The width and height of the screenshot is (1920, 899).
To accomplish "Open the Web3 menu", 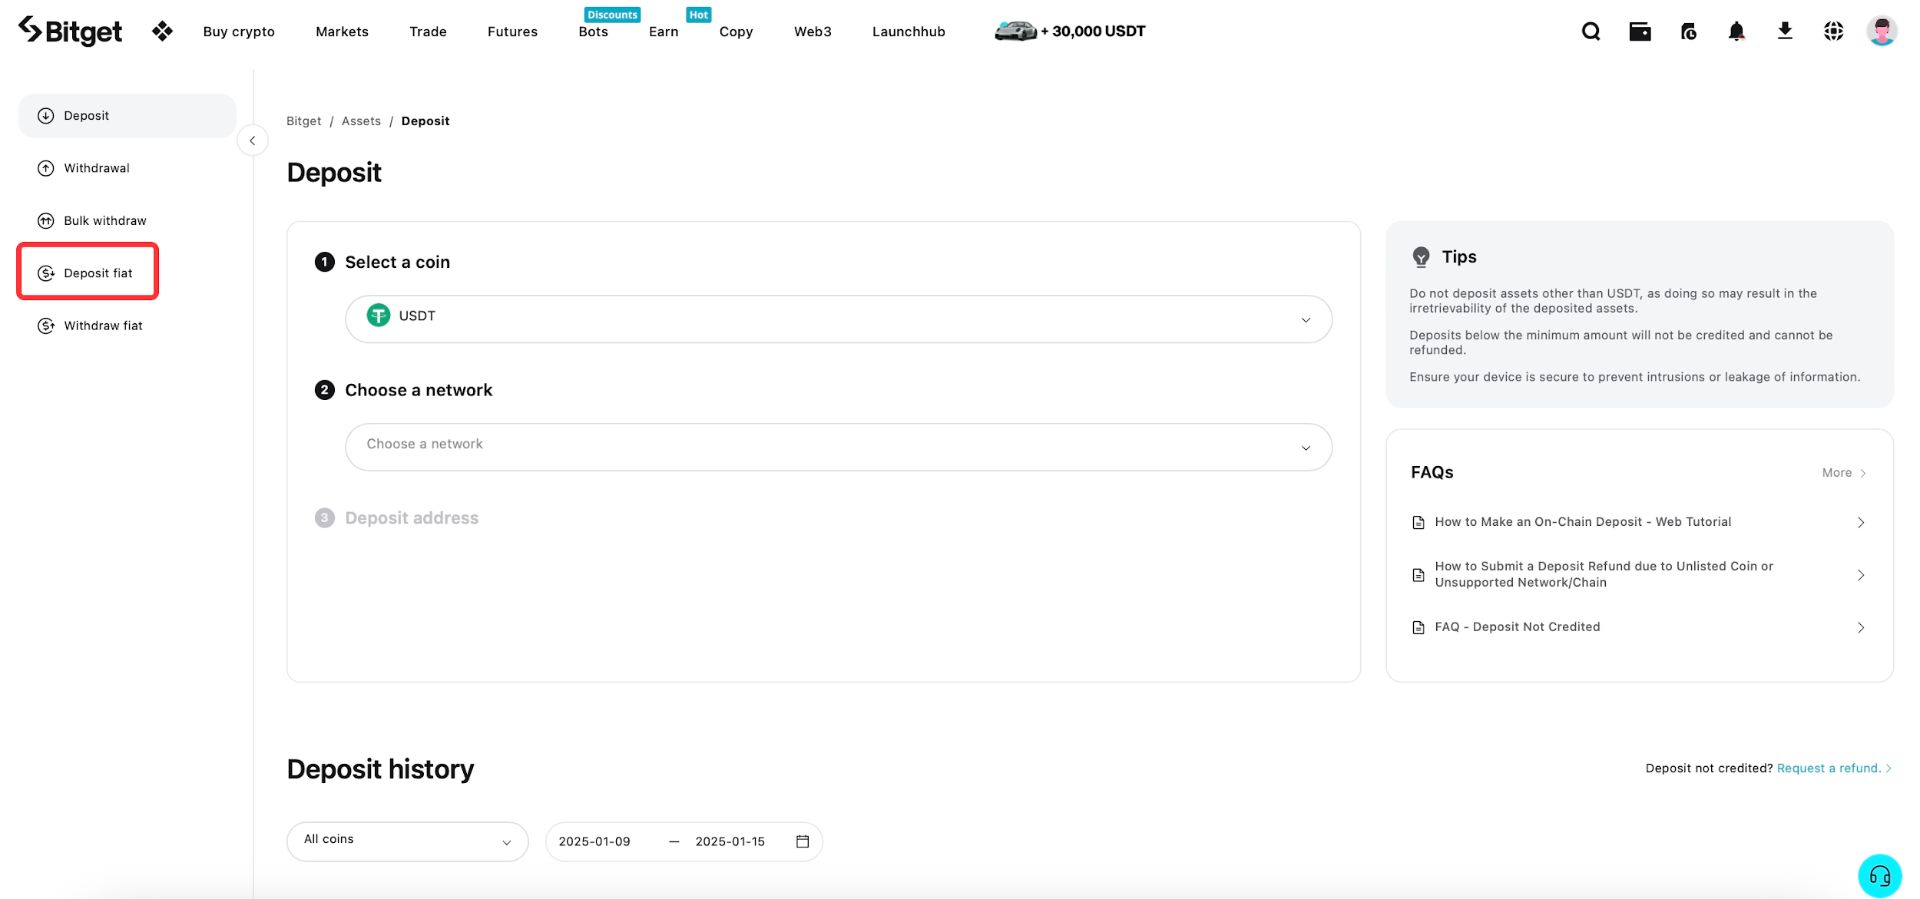I will pyautogui.click(x=813, y=31).
